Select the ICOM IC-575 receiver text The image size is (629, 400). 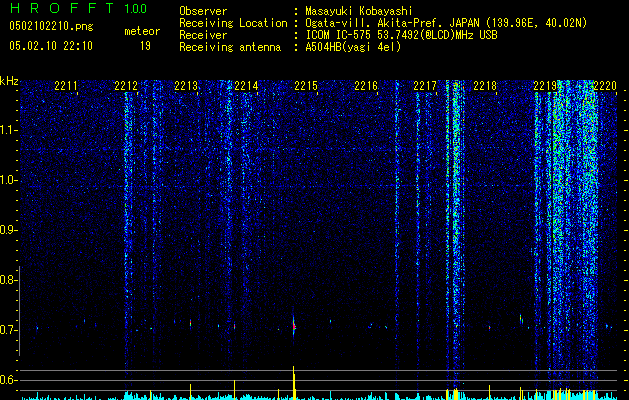[x=402, y=35]
